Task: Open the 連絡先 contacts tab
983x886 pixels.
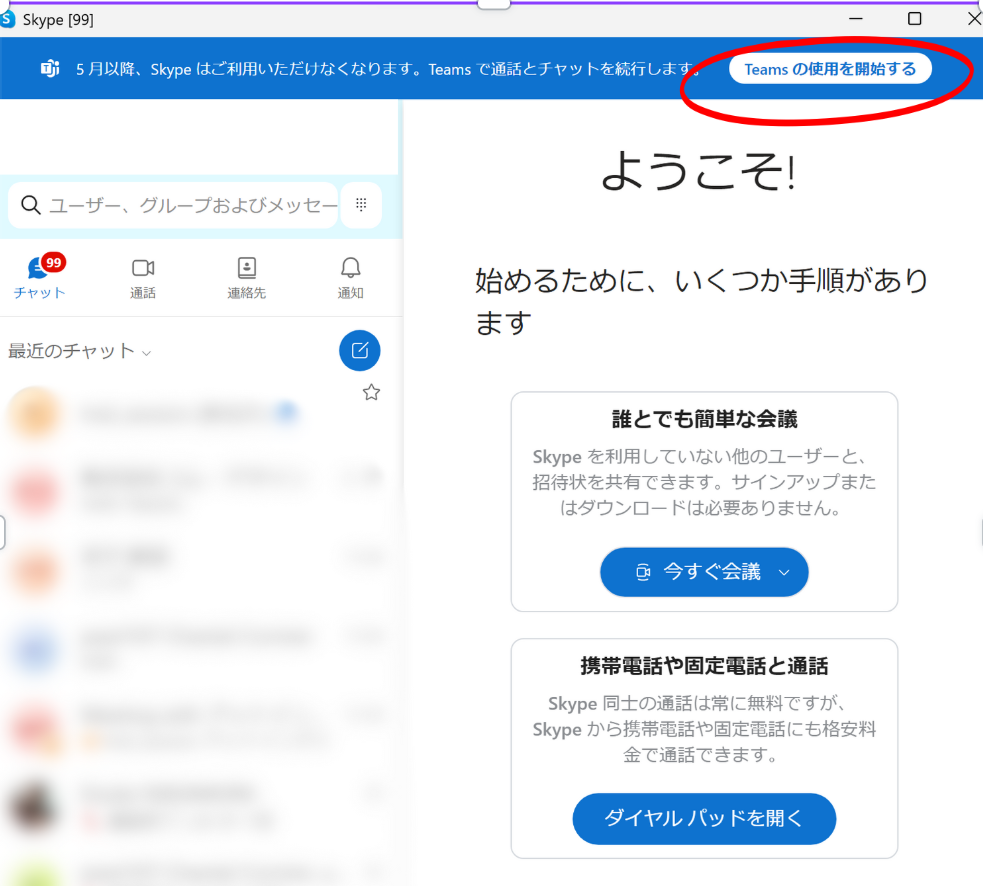Action: coord(246,277)
